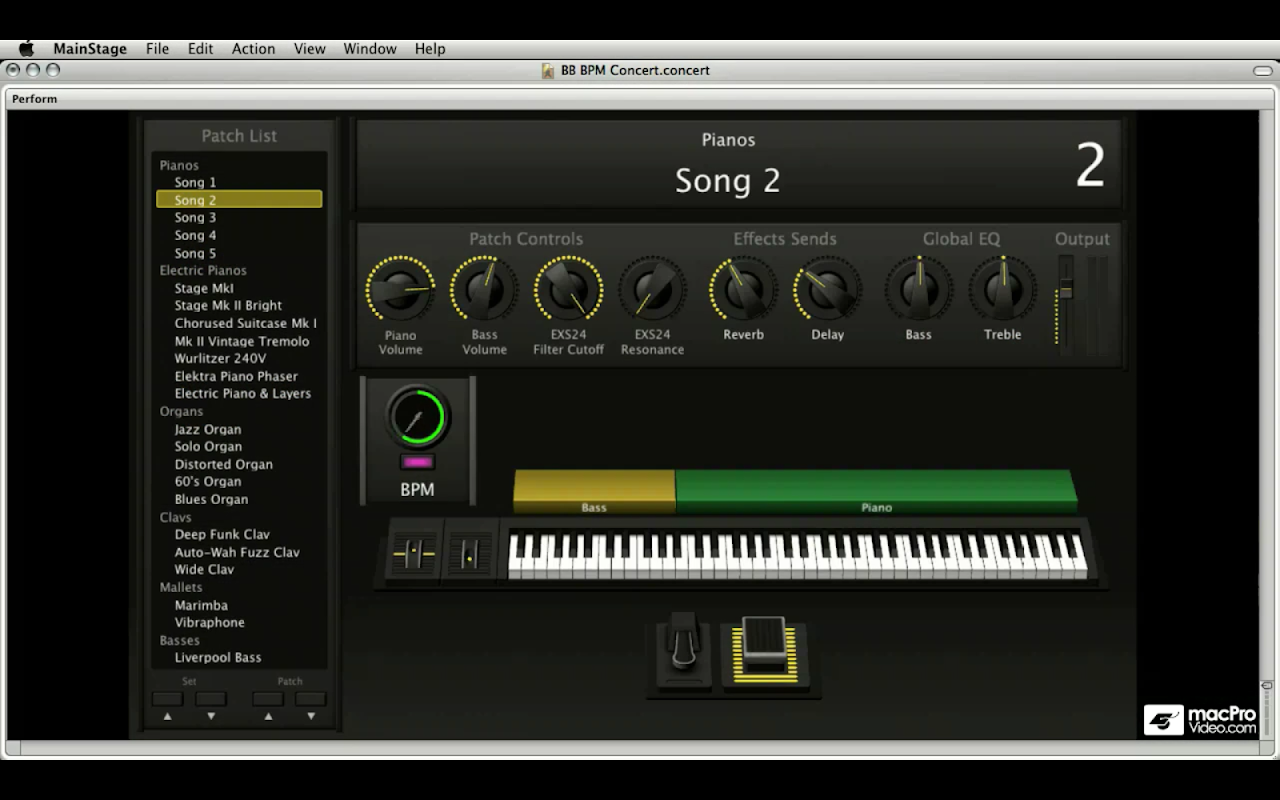
Task: Click the Global EQ Treble knob
Action: [1002, 290]
